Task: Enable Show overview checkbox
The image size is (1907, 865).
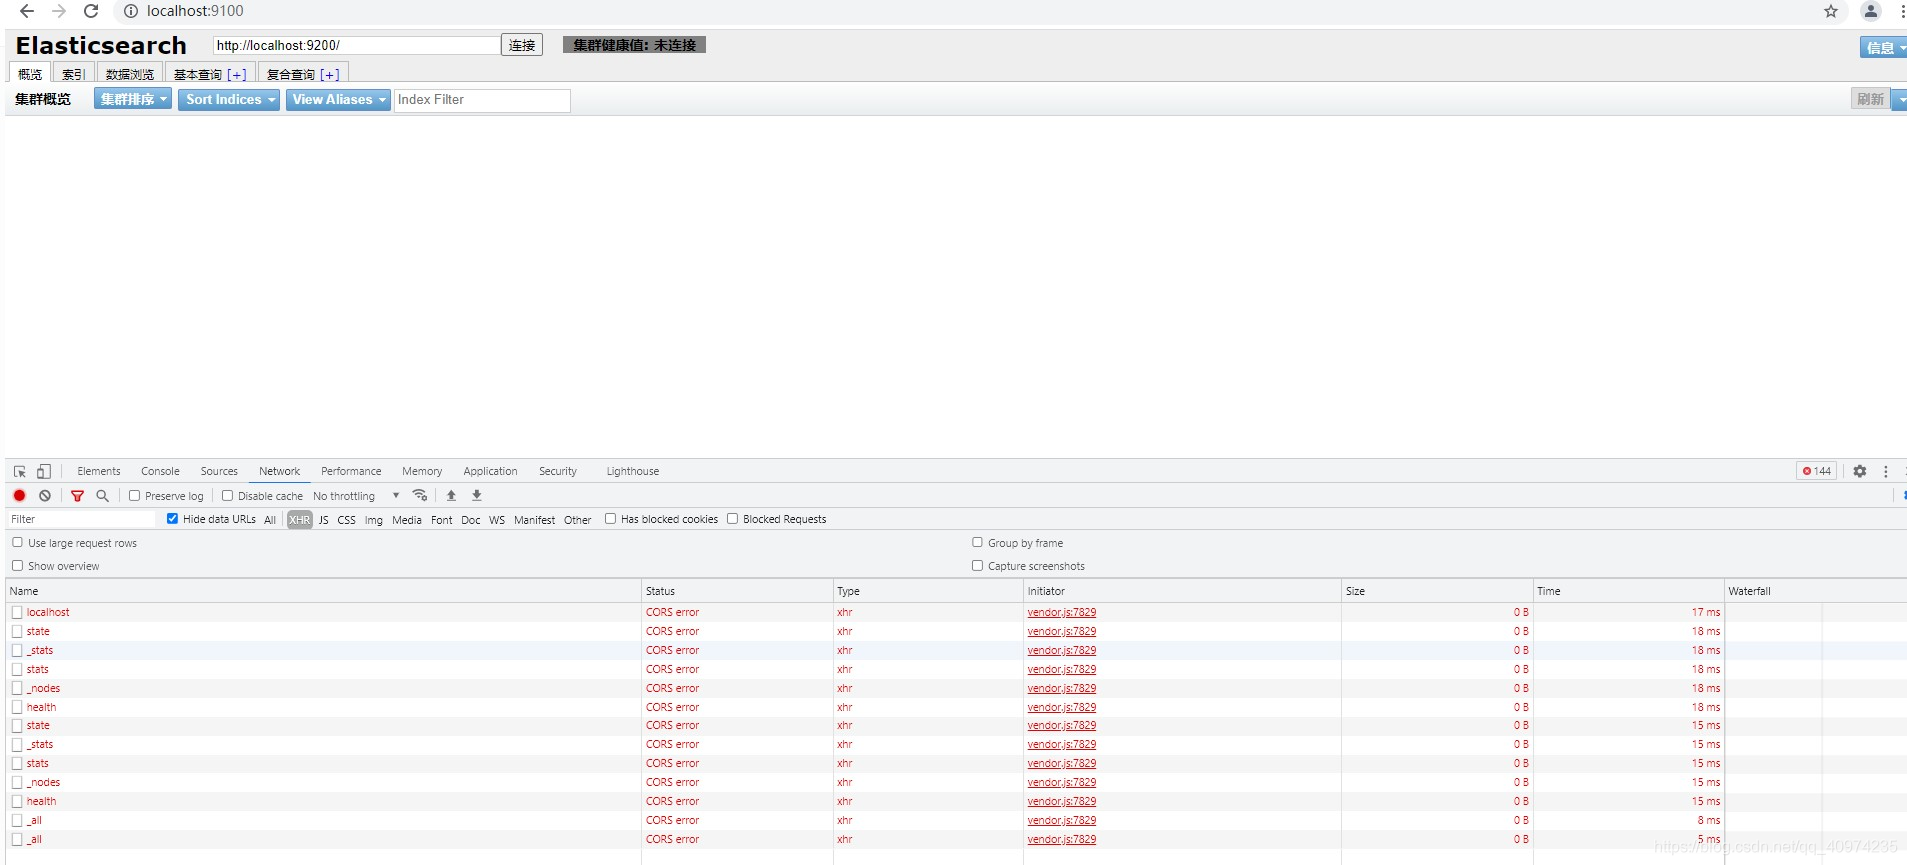Action: [17, 565]
